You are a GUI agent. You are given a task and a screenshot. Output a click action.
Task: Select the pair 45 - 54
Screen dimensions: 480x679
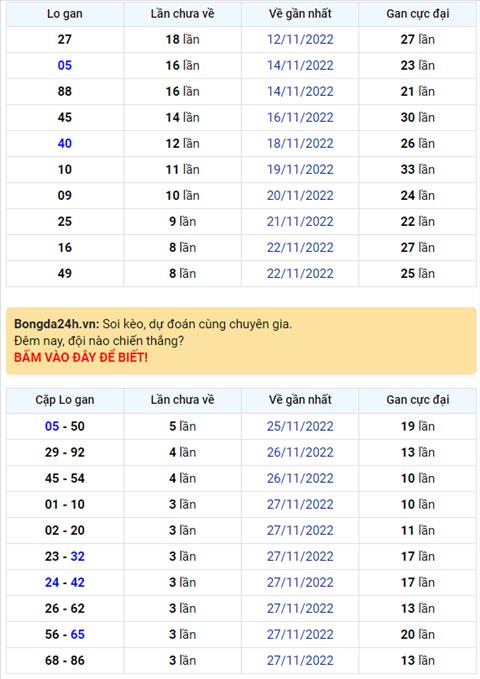[65, 478]
